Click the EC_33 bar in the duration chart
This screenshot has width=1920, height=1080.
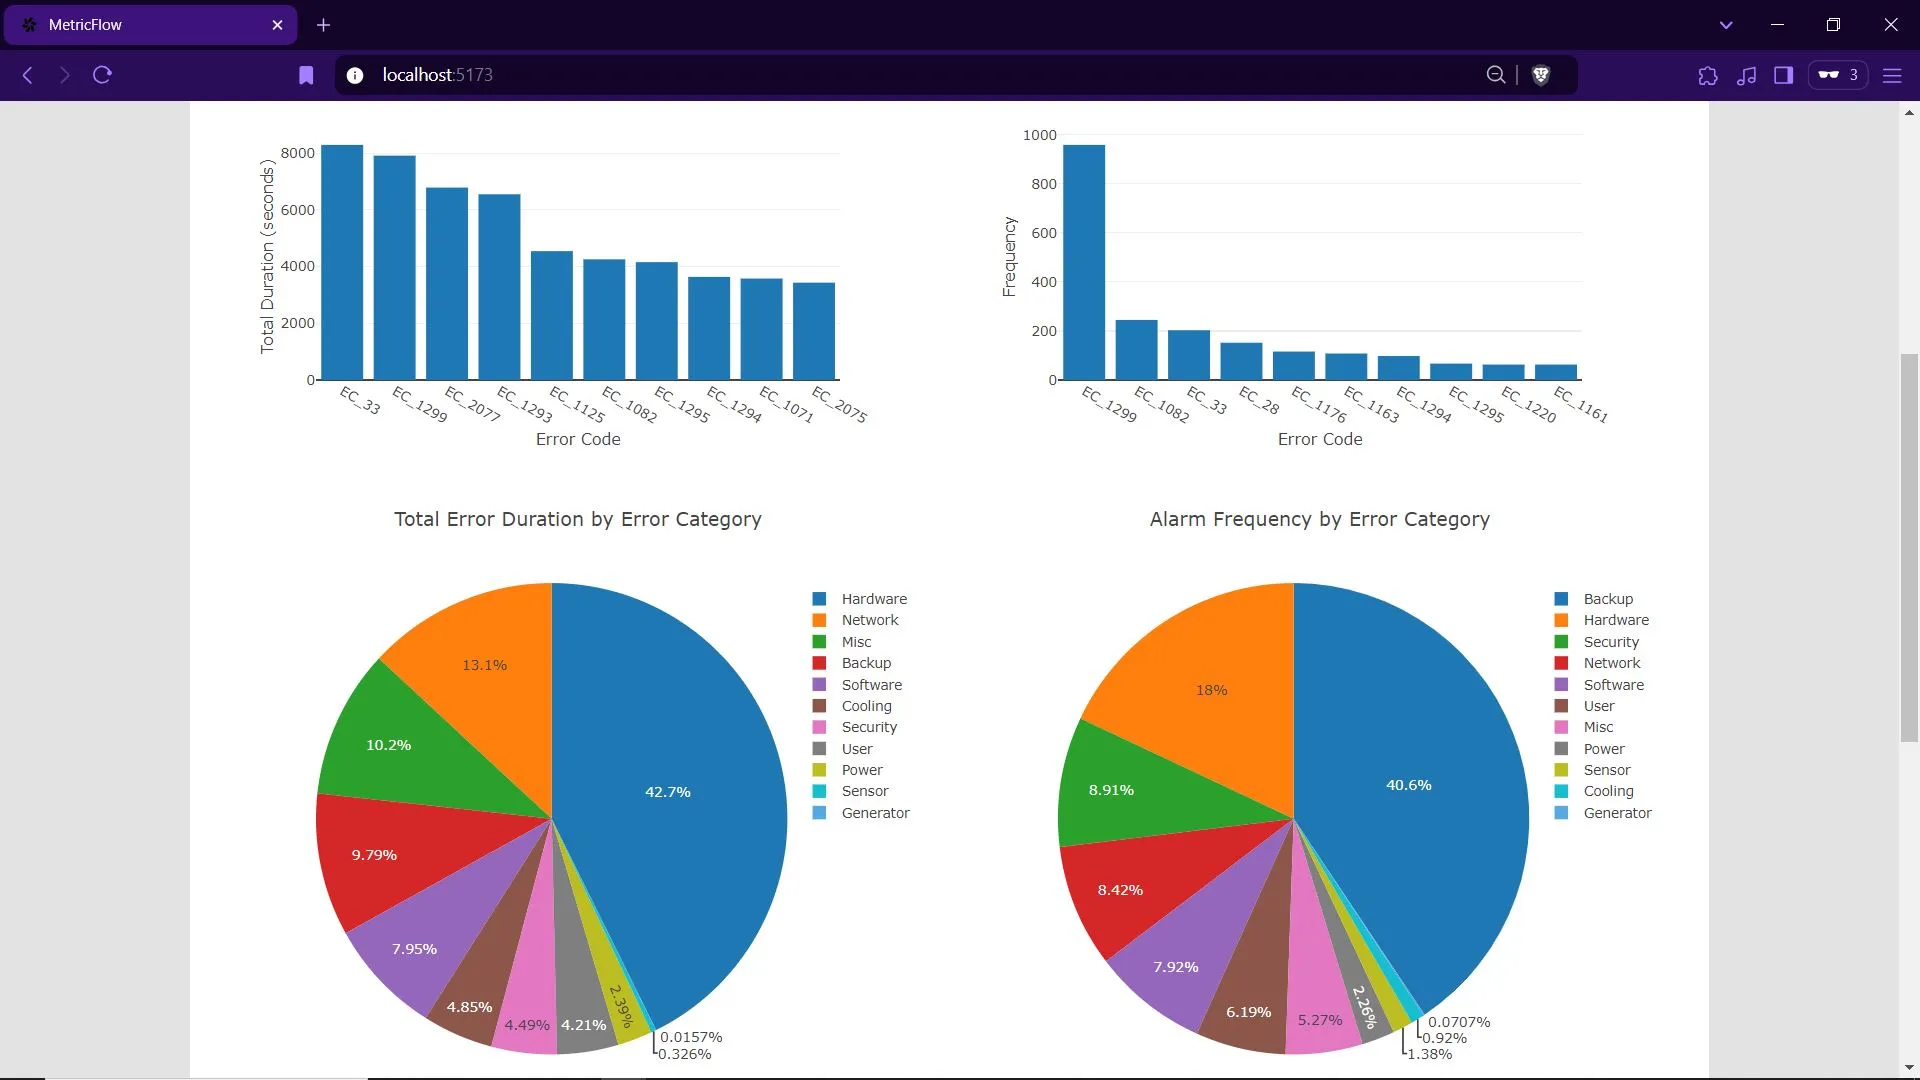(x=342, y=262)
